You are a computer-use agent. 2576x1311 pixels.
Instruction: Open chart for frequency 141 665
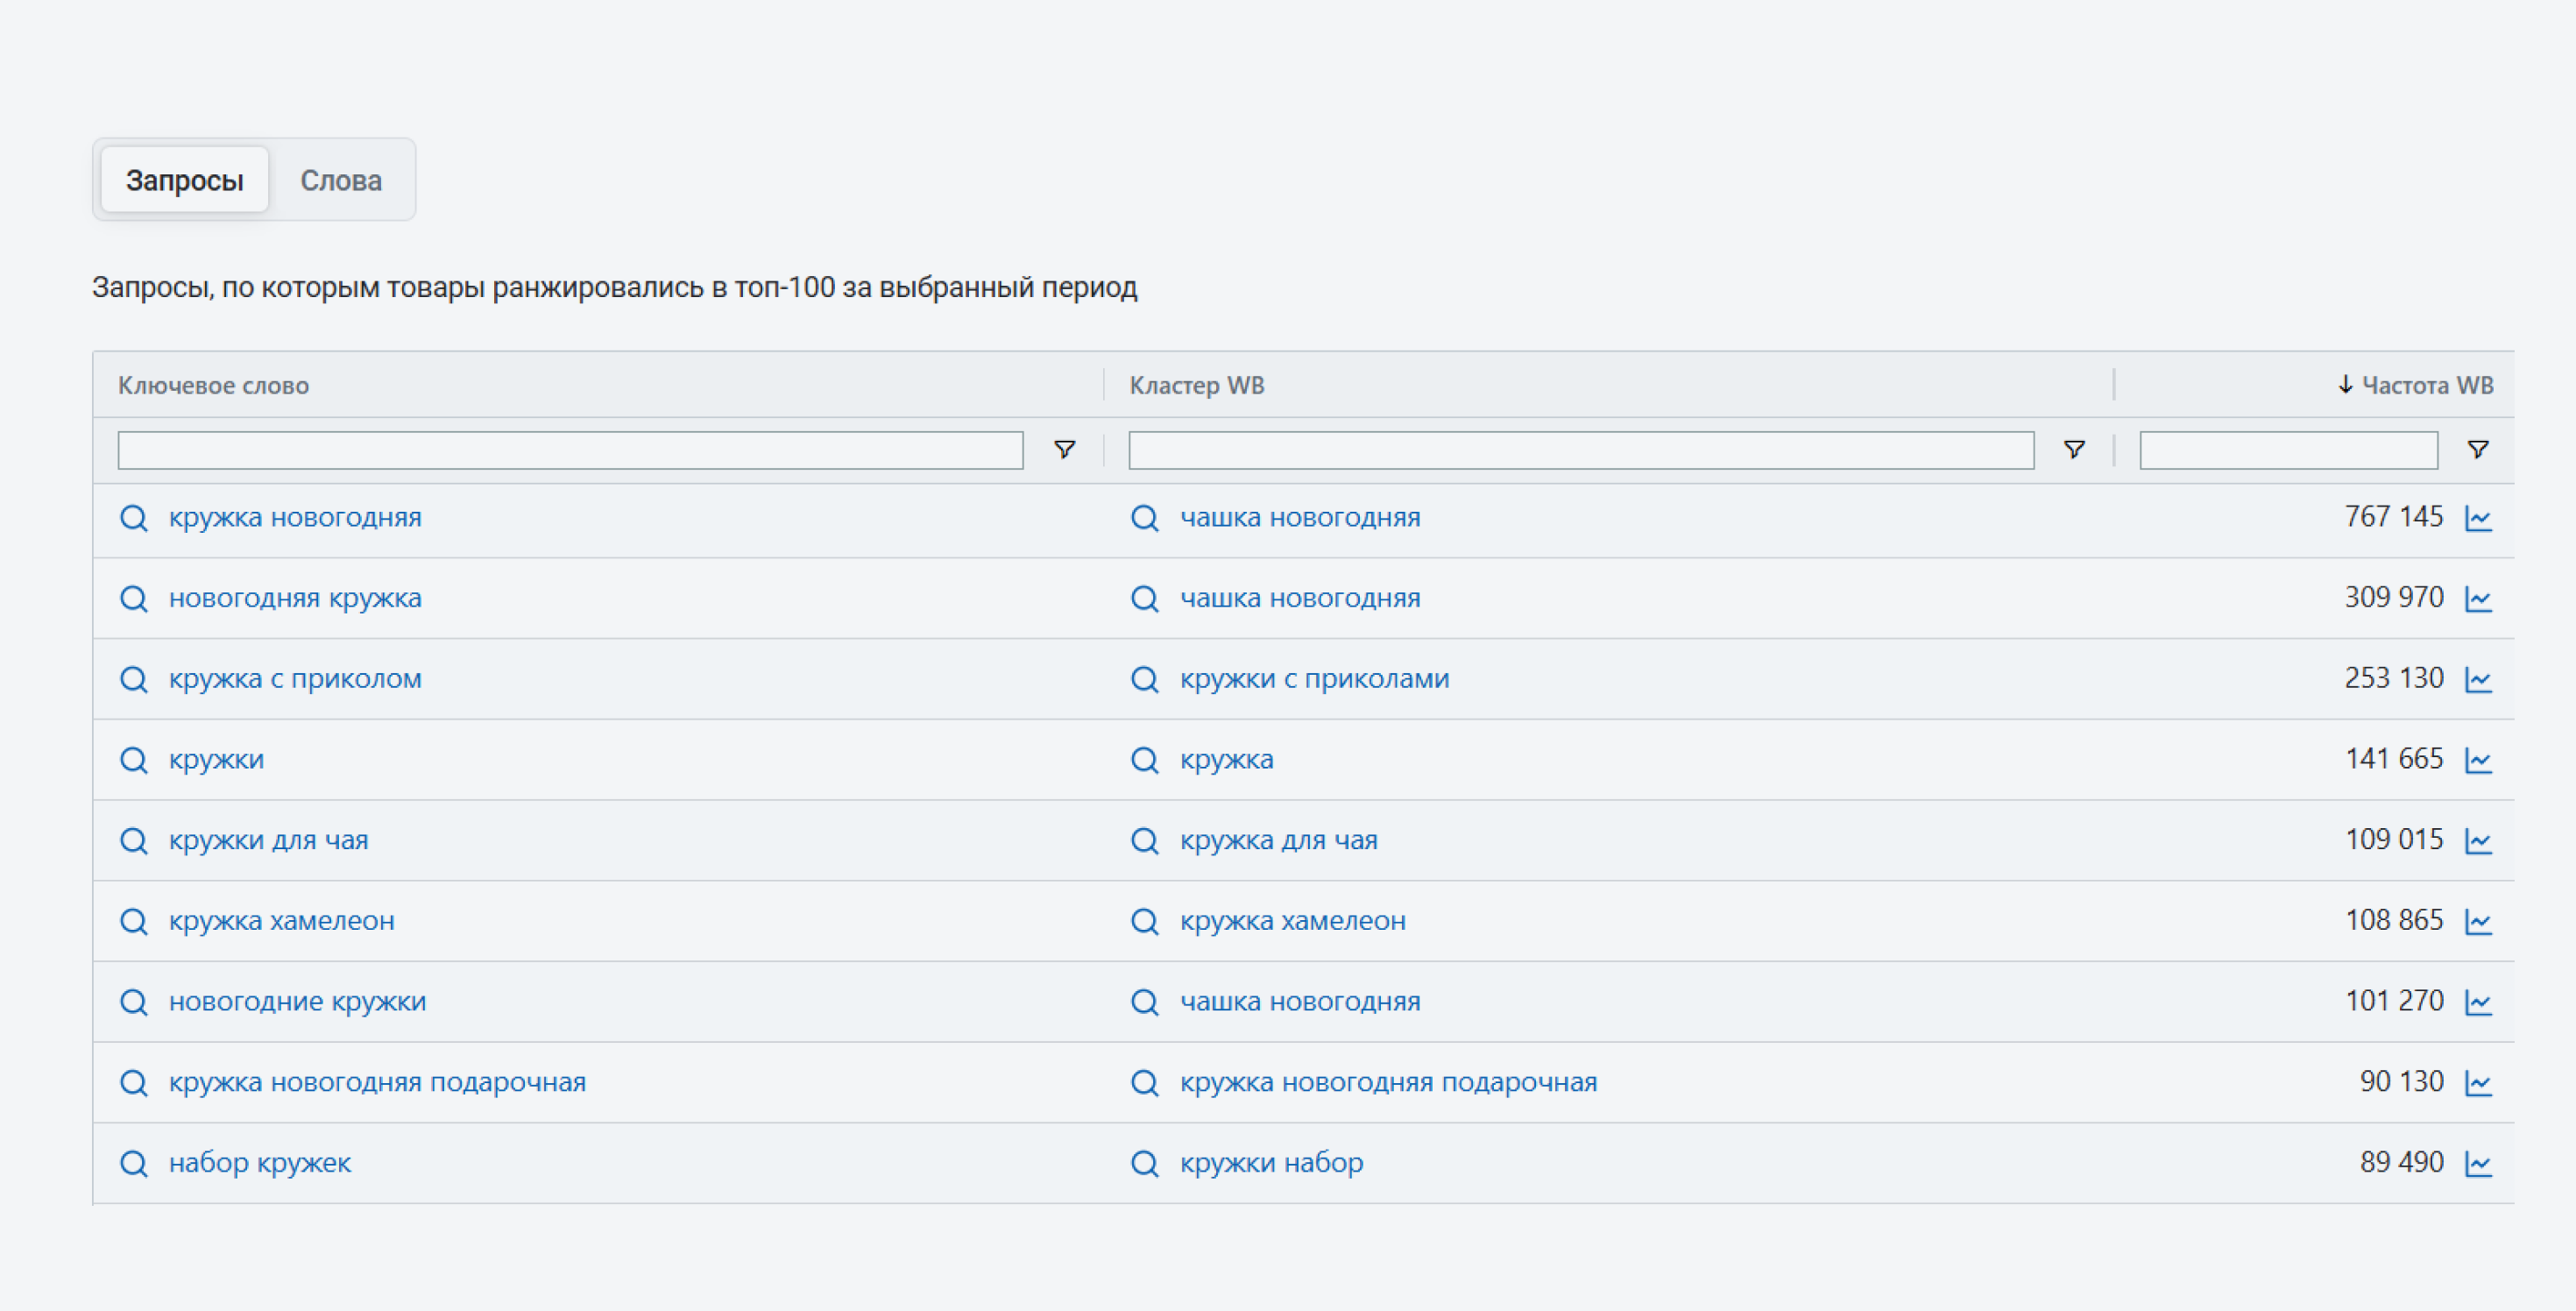2478,761
